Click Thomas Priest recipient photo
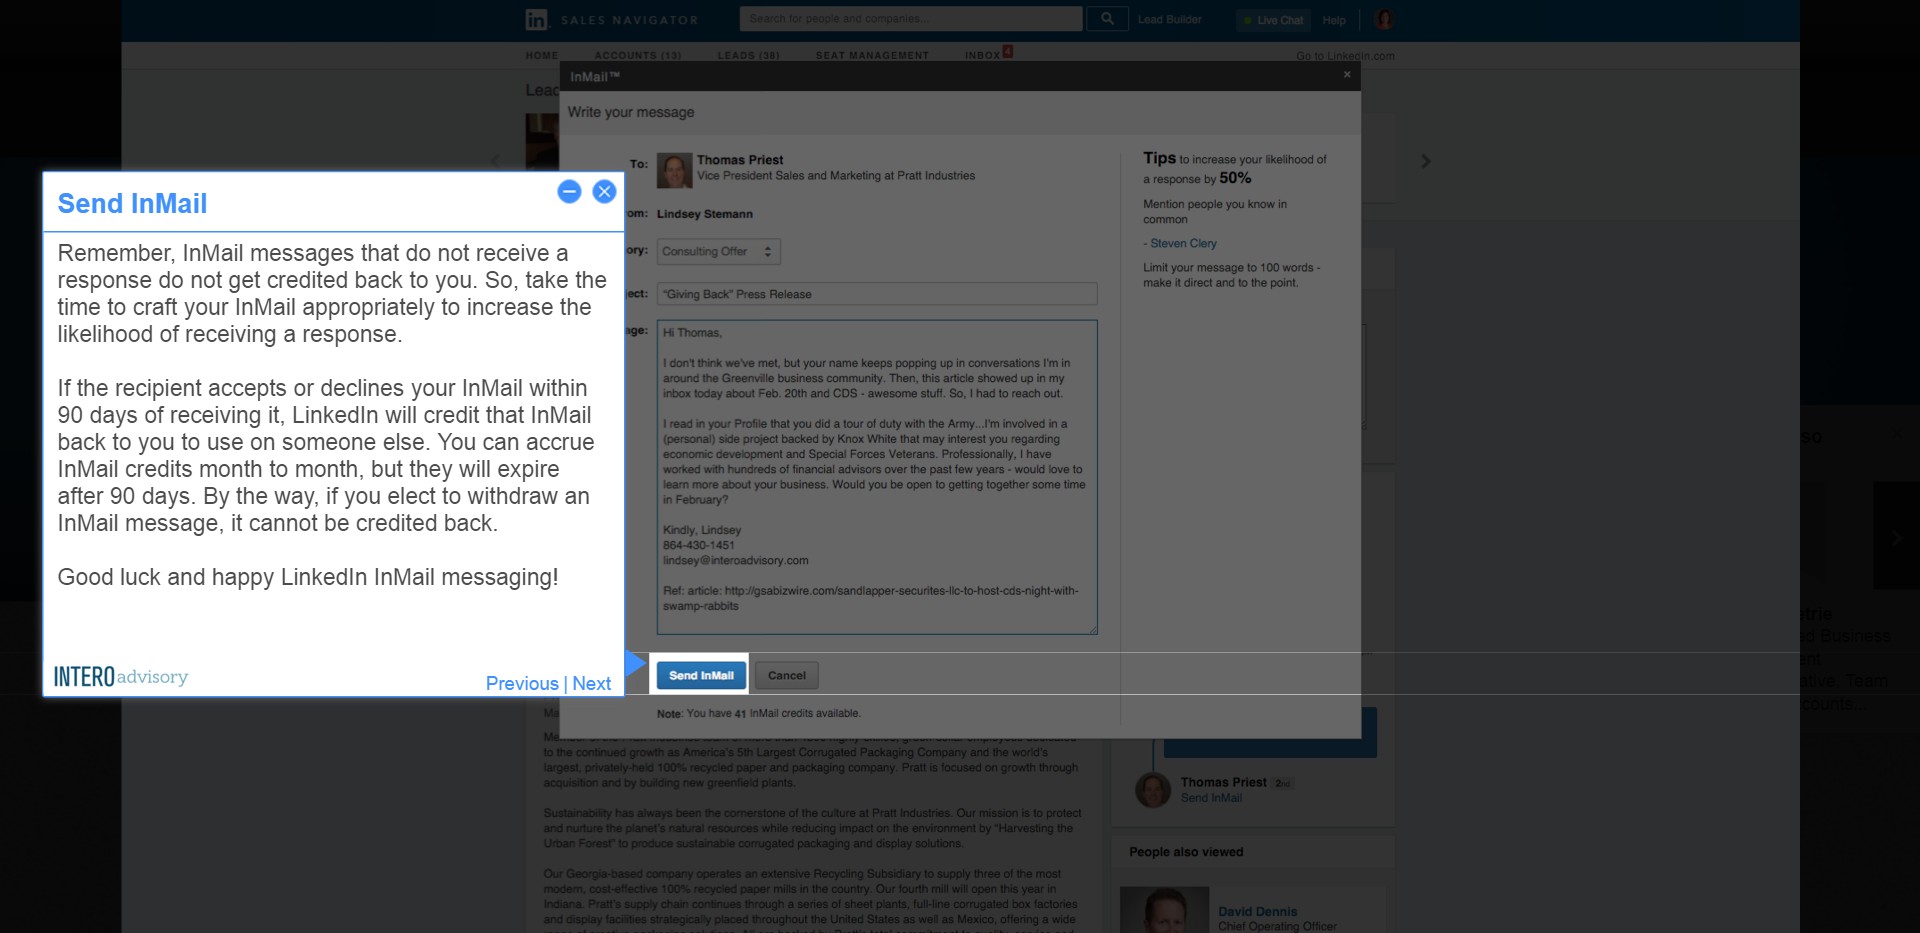 coord(674,170)
